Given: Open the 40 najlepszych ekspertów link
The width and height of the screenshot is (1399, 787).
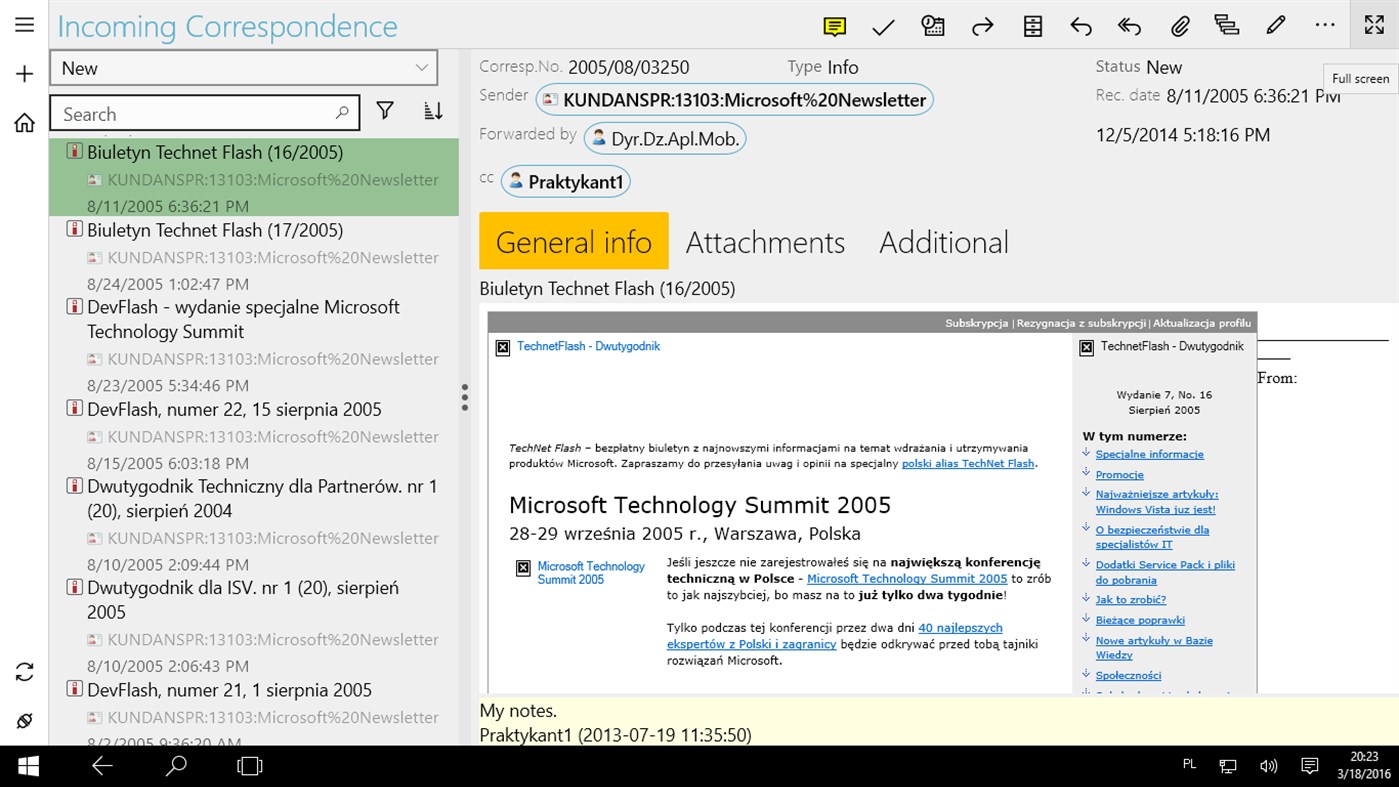Looking at the screenshot, I should [x=835, y=636].
